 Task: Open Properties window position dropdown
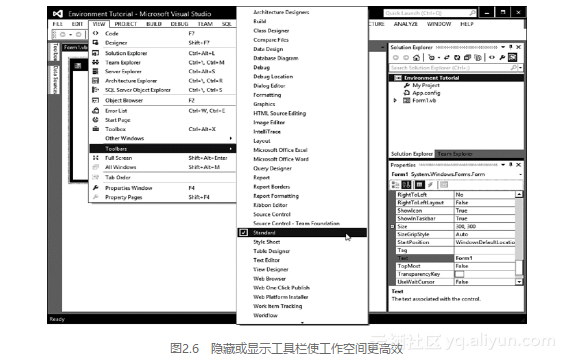[503, 165]
